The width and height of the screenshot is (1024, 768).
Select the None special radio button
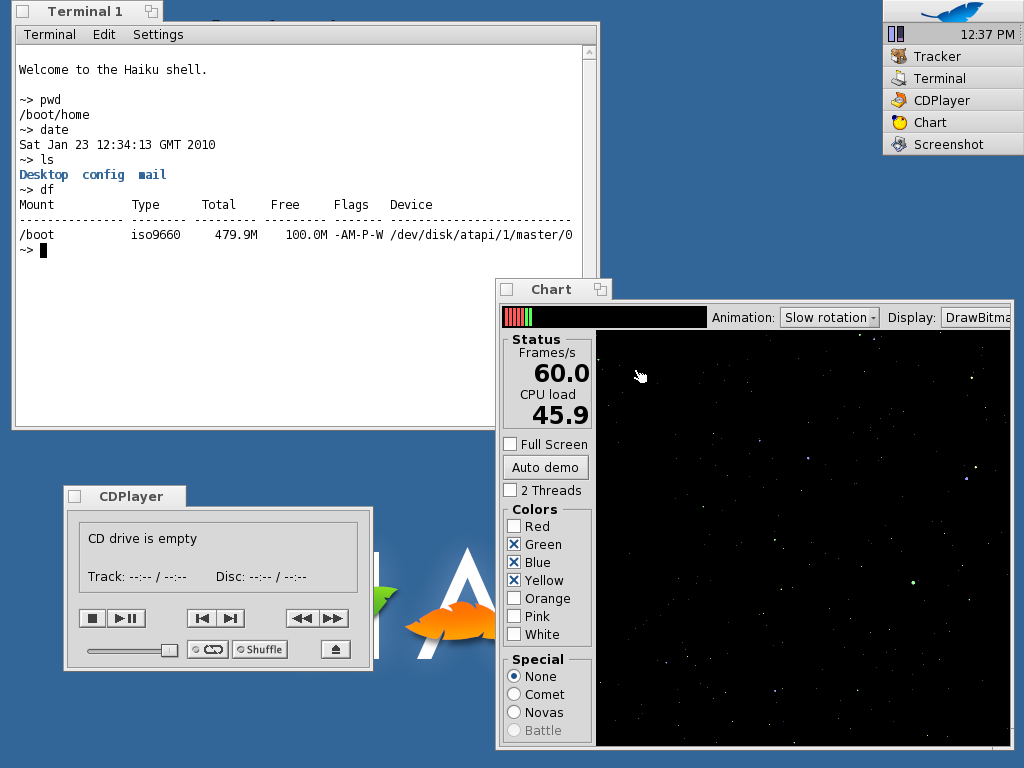pyautogui.click(x=514, y=676)
